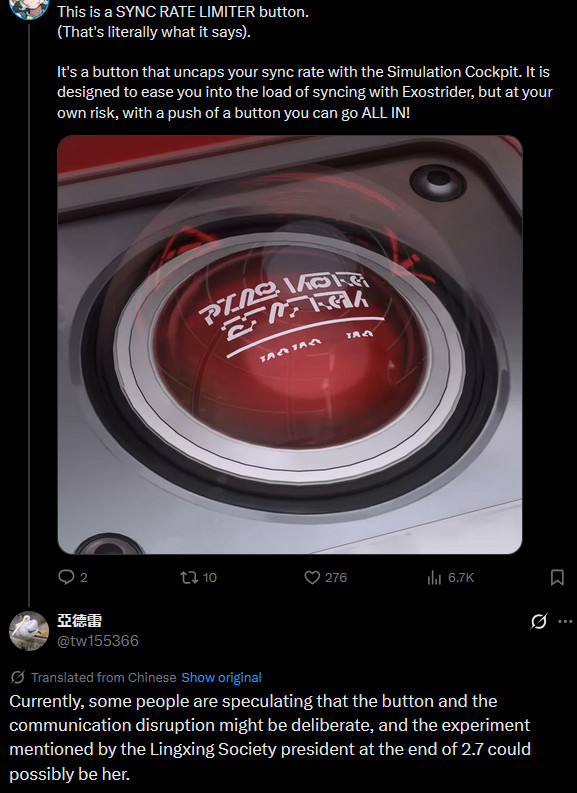Click the 276 likes count
Image resolution: width=577 pixels, height=793 pixels.
tap(336, 578)
